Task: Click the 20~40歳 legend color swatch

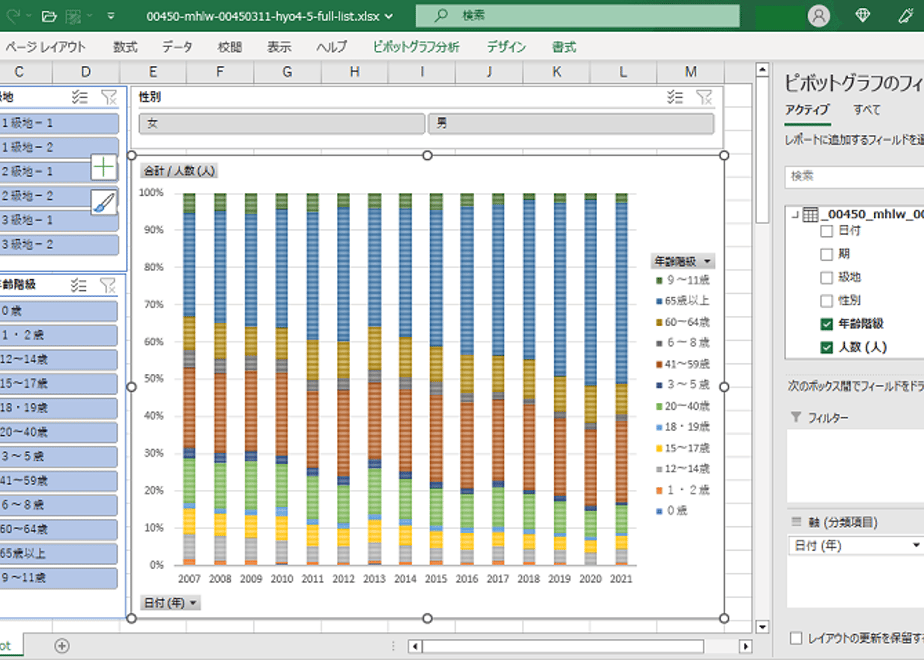Action: pos(659,407)
